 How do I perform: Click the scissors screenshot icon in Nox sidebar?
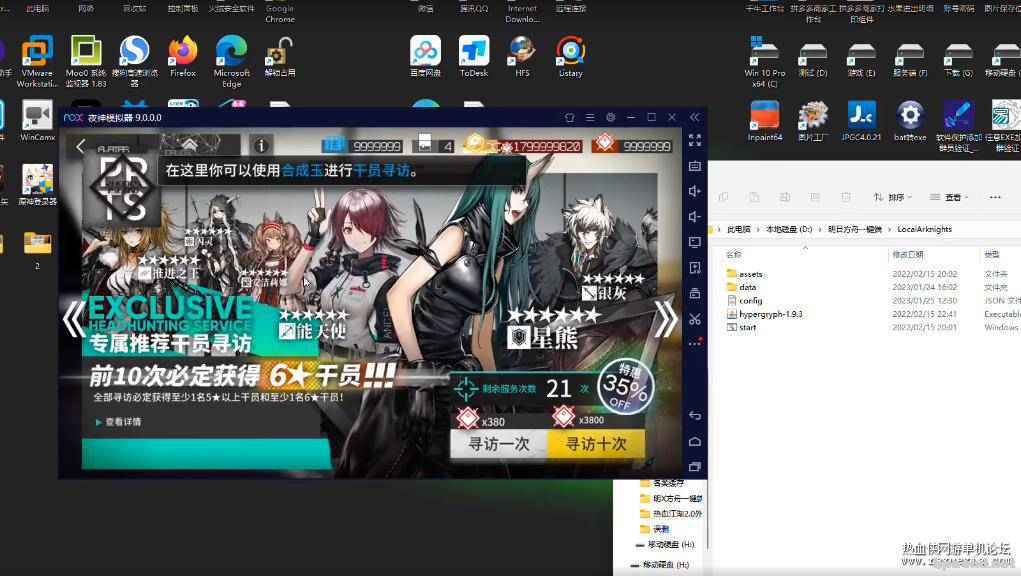click(695, 318)
